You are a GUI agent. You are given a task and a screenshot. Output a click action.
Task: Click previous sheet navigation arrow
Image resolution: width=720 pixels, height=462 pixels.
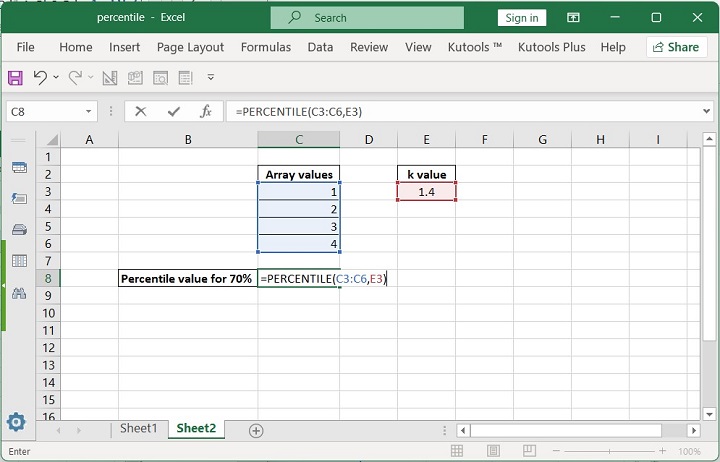[58, 431]
